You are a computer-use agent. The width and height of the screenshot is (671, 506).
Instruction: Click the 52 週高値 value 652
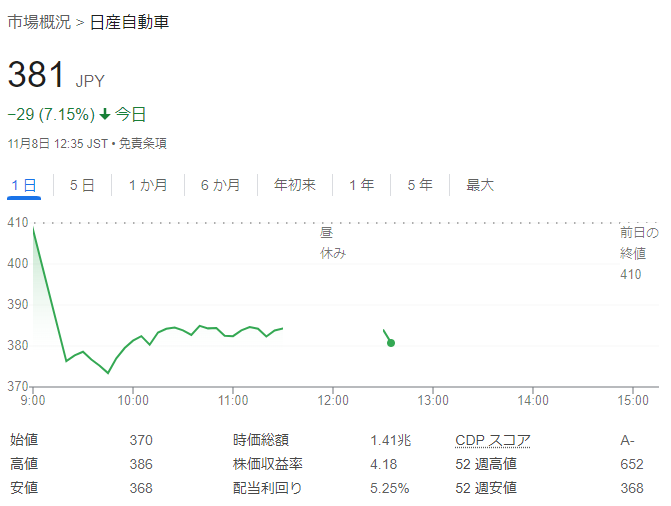(632, 464)
